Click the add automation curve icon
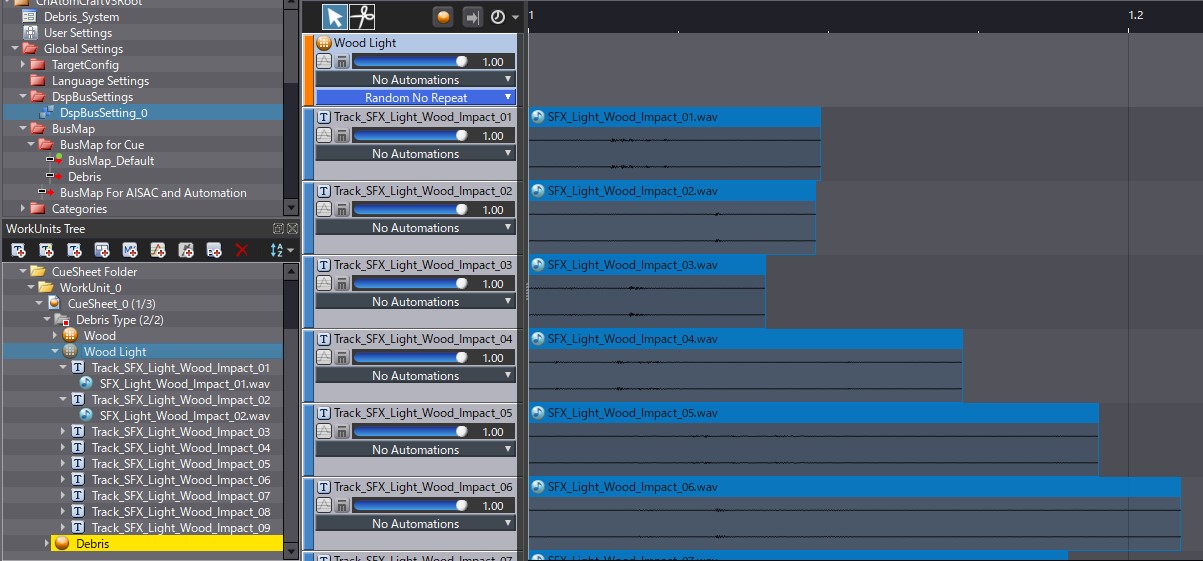Screen dimensions: 1203x561 click(158, 250)
